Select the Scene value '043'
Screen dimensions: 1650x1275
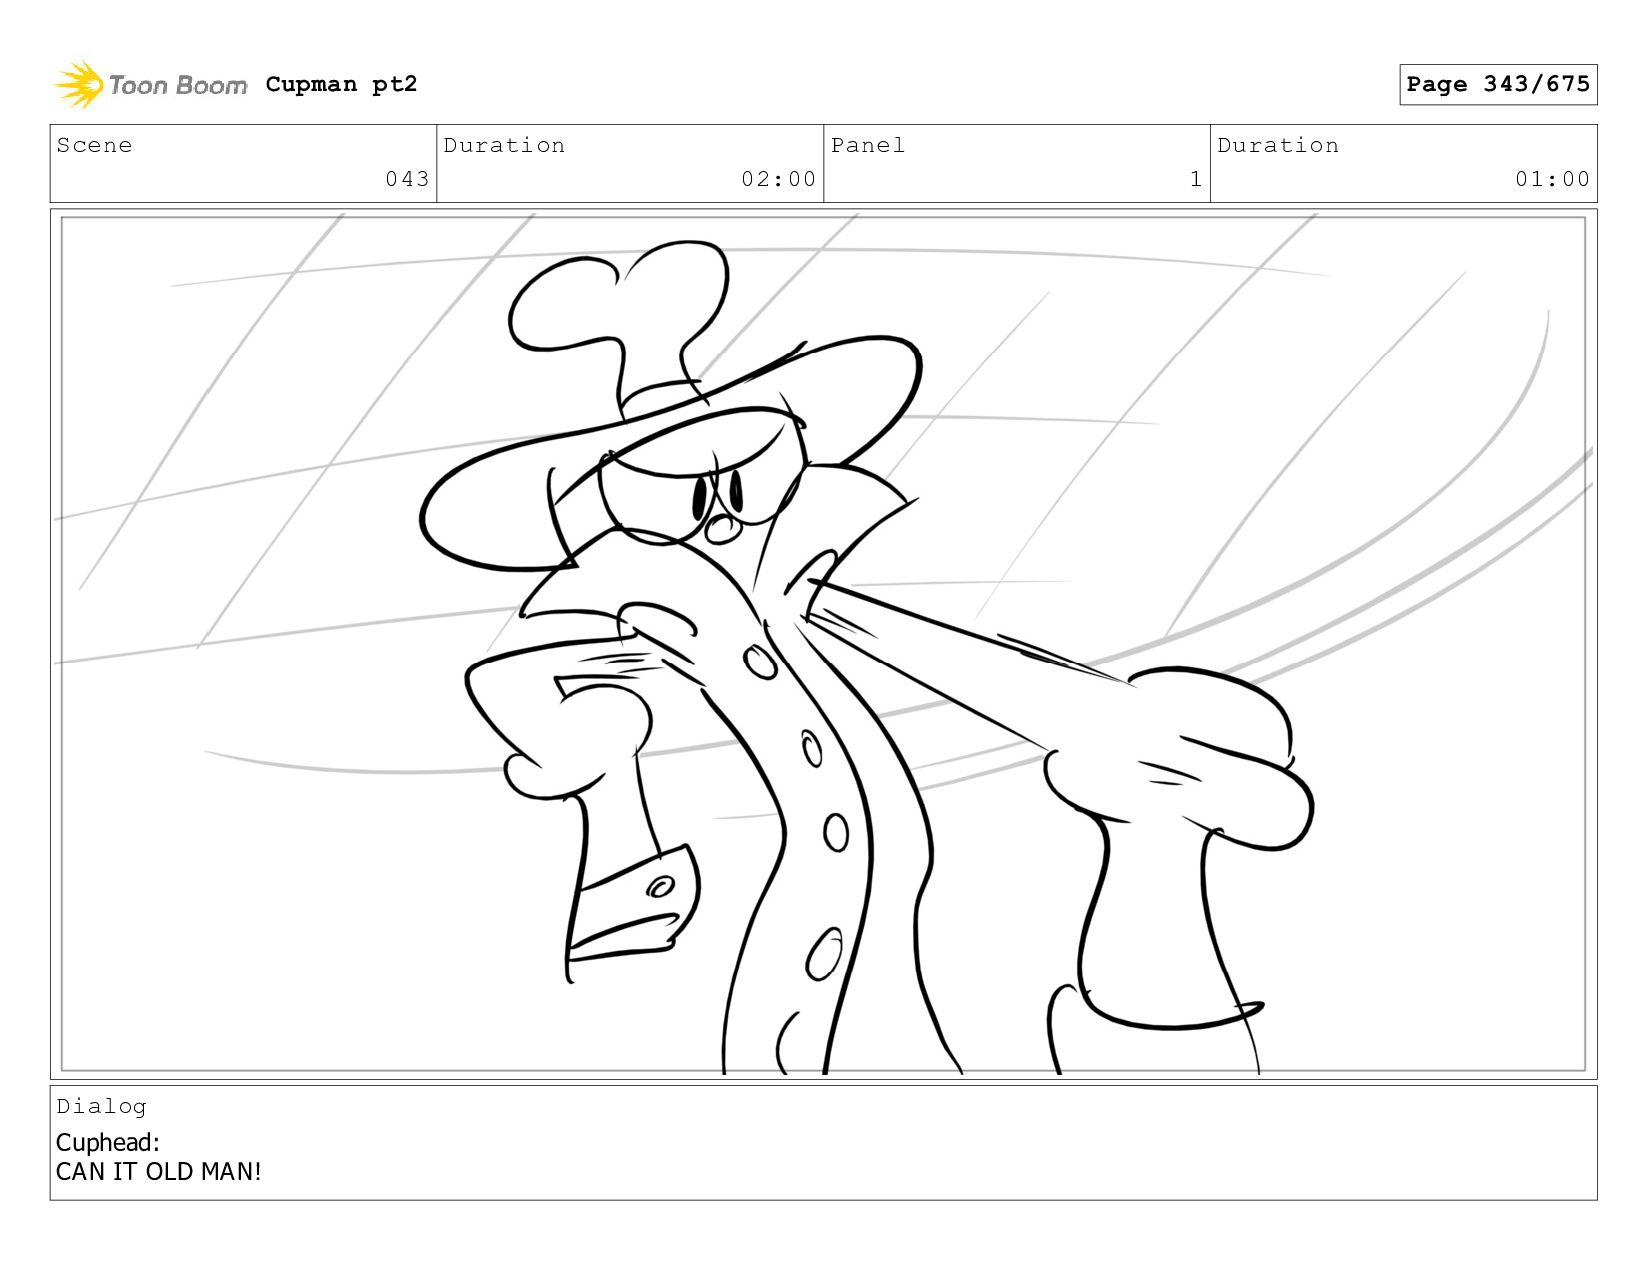(407, 179)
